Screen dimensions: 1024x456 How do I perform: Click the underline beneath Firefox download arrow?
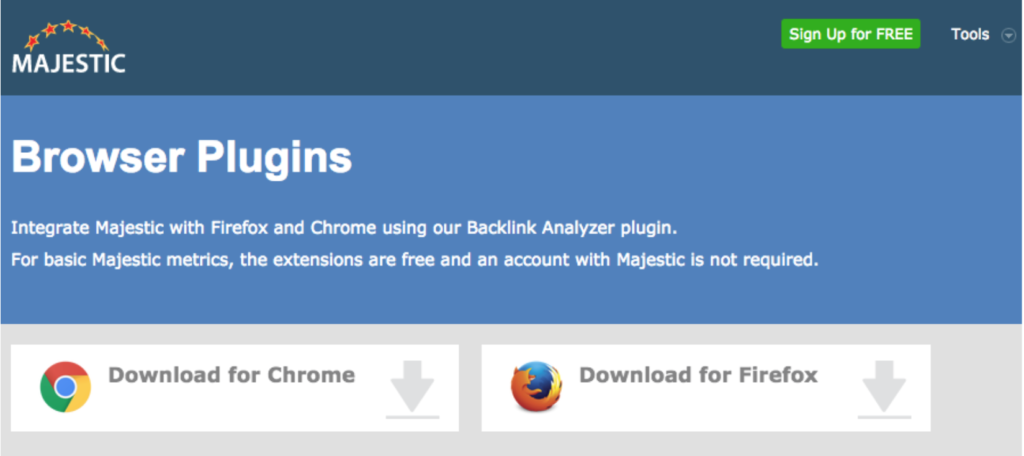(884, 417)
